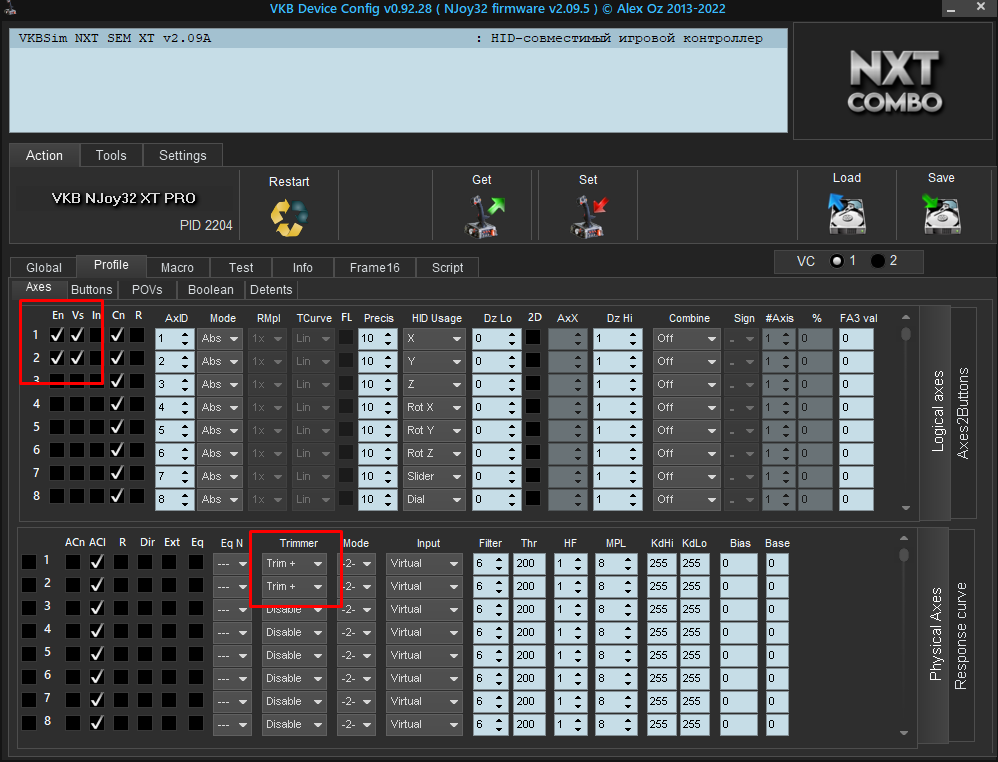
Task: Click the Filter value field for physical axis 1
Action: 490,564
